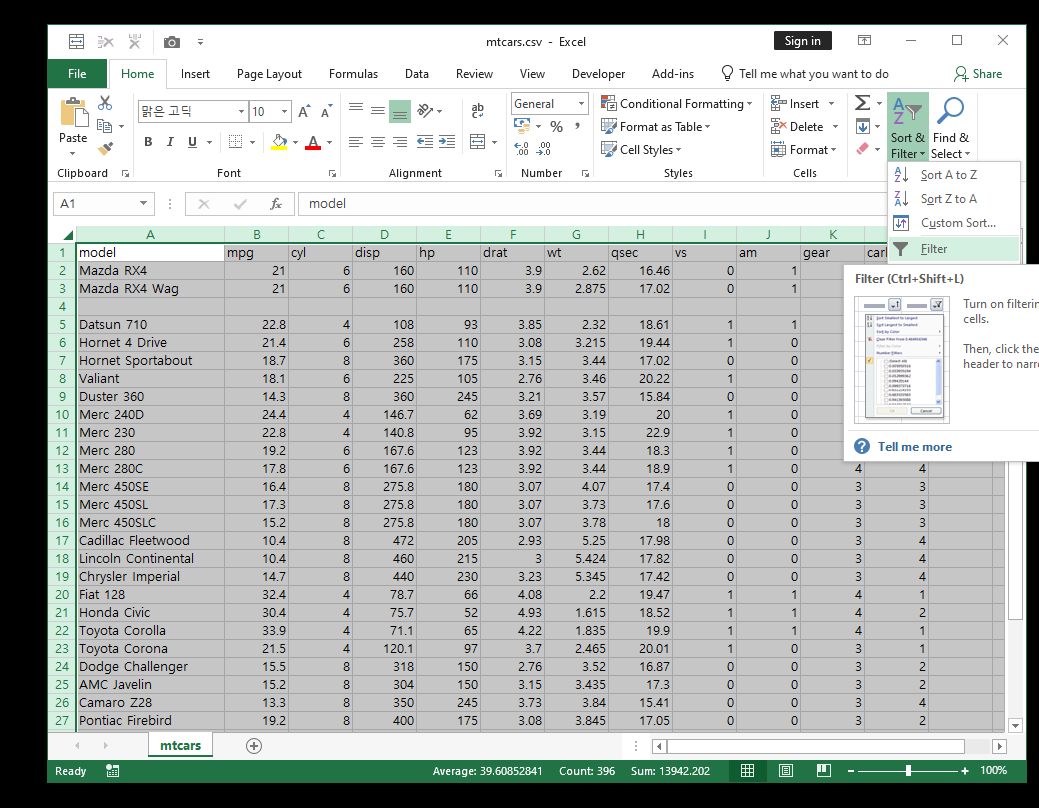
Task: Toggle Middle Align vertical alignment
Action: (x=378, y=110)
